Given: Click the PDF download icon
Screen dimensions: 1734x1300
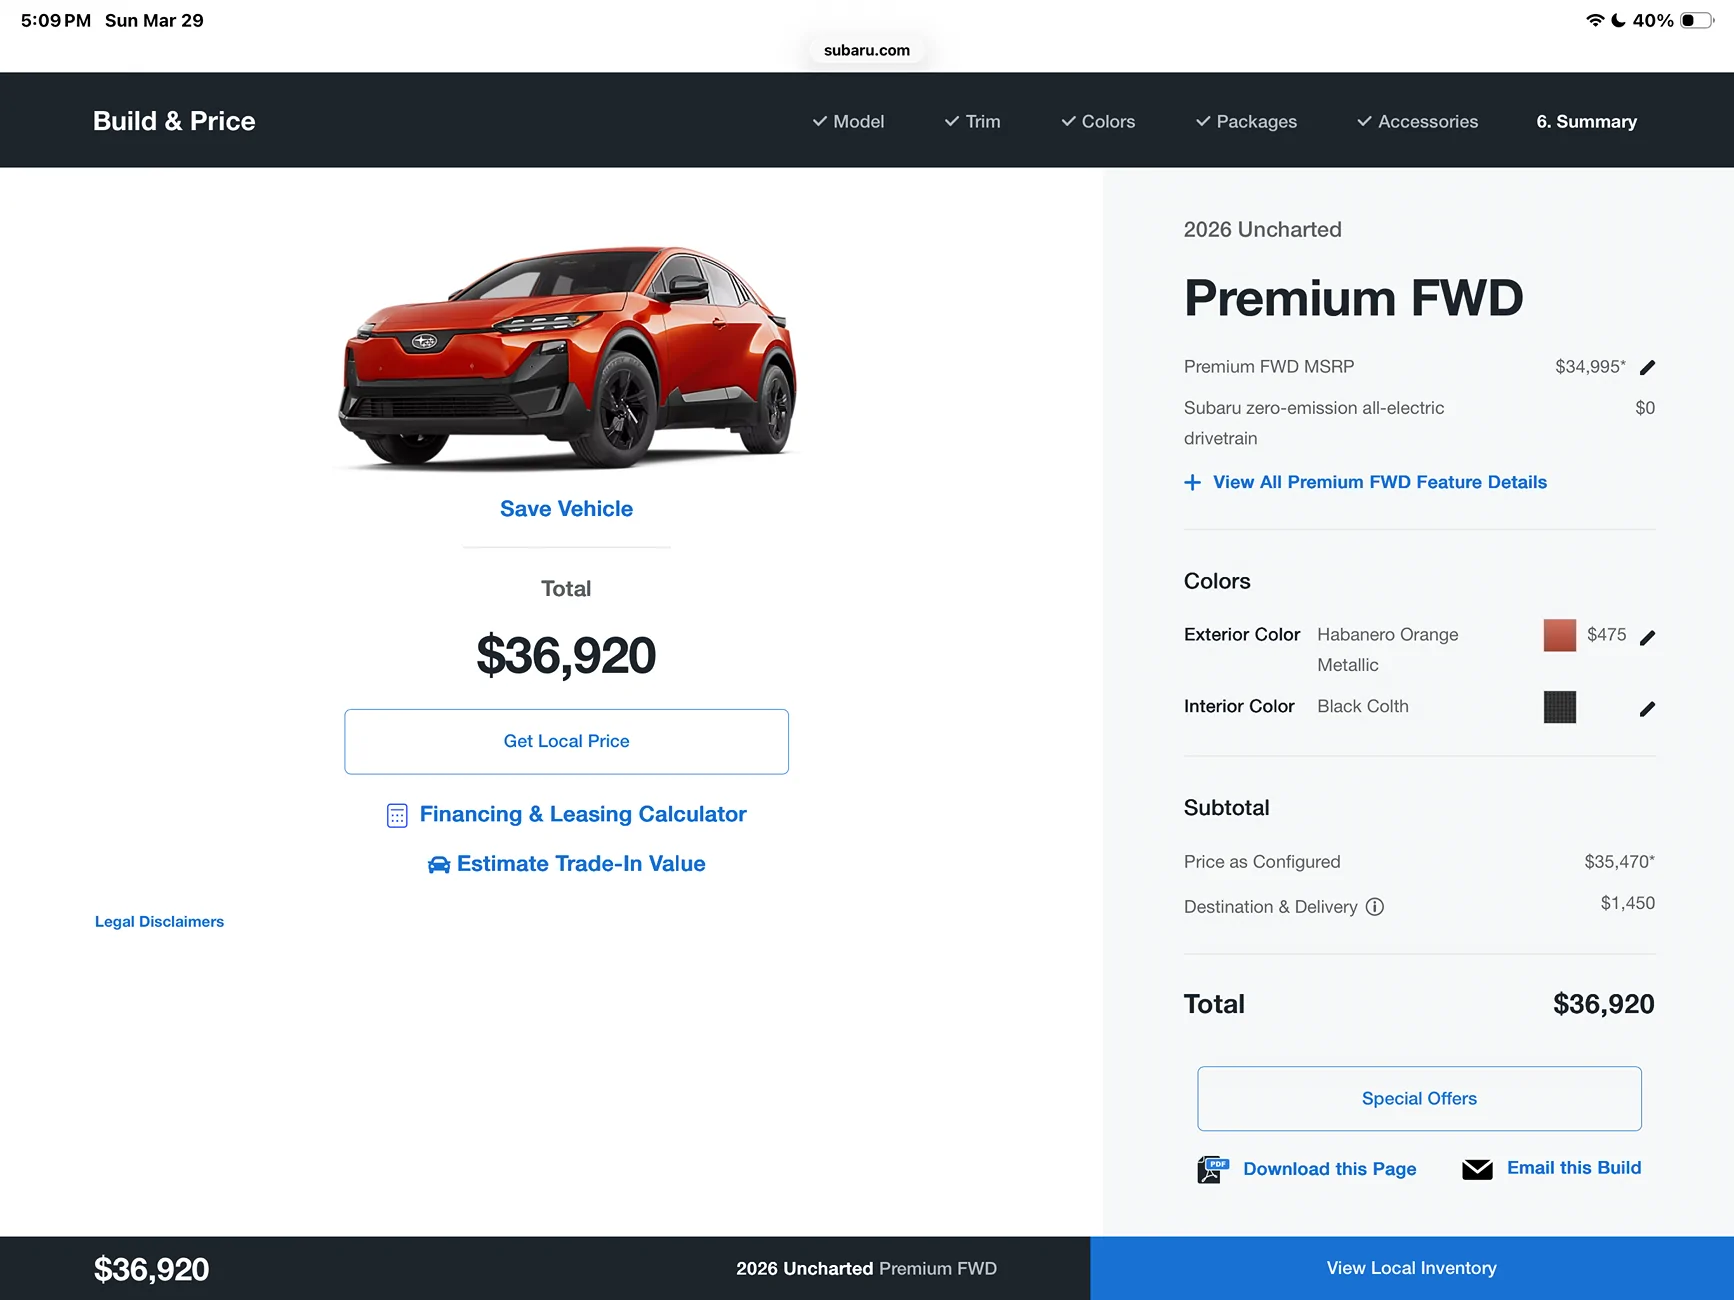Looking at the screenshot, I should 1213,1169.
